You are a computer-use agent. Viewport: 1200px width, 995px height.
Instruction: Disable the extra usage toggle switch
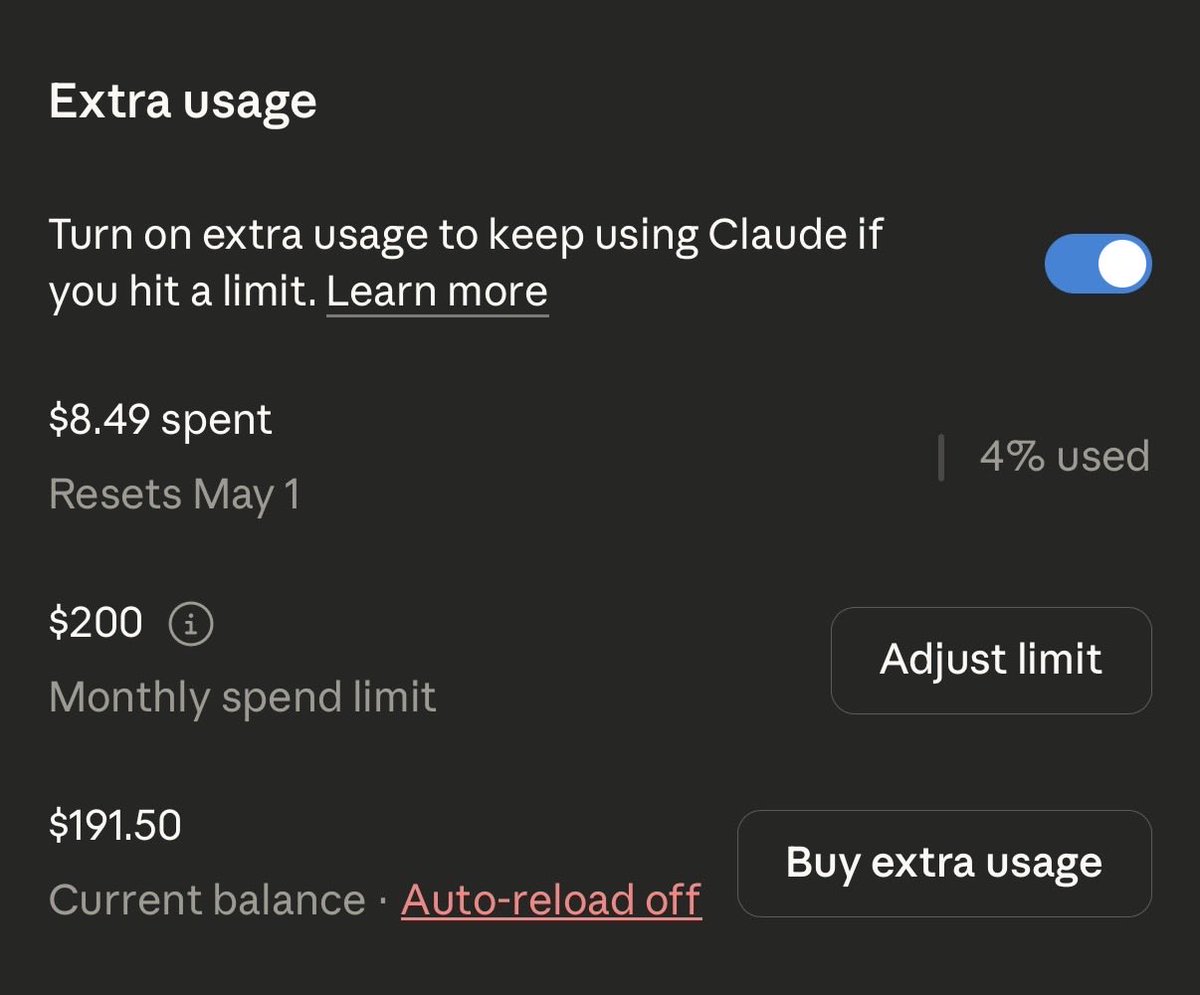click(x=1098, y=264)
